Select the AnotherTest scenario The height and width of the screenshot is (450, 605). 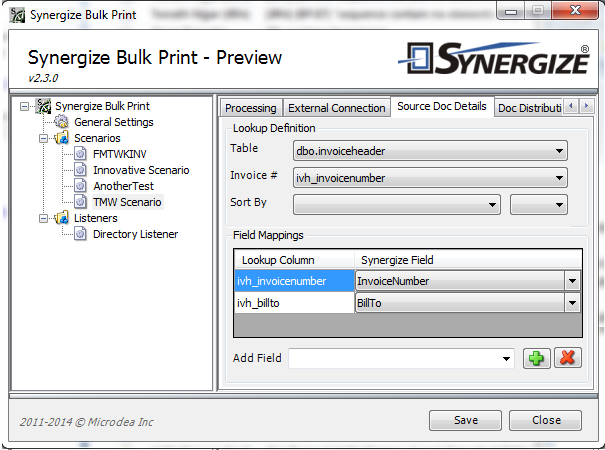[123, 186]
